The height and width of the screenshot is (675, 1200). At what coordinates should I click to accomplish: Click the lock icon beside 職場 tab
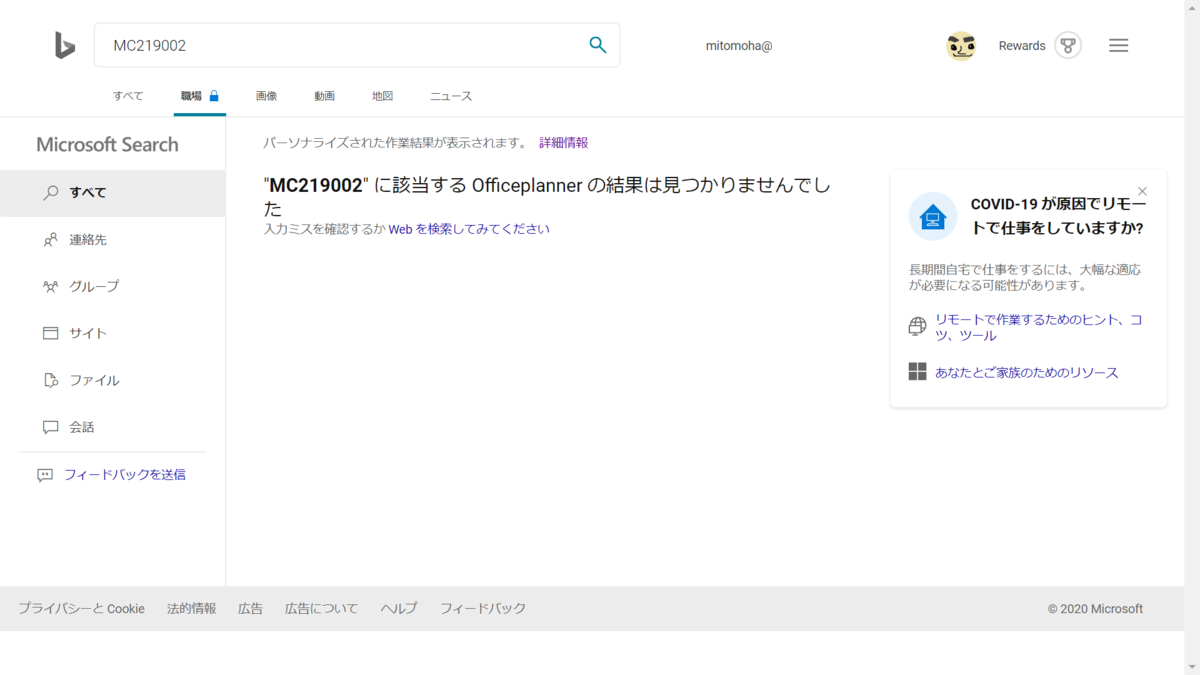214,96
